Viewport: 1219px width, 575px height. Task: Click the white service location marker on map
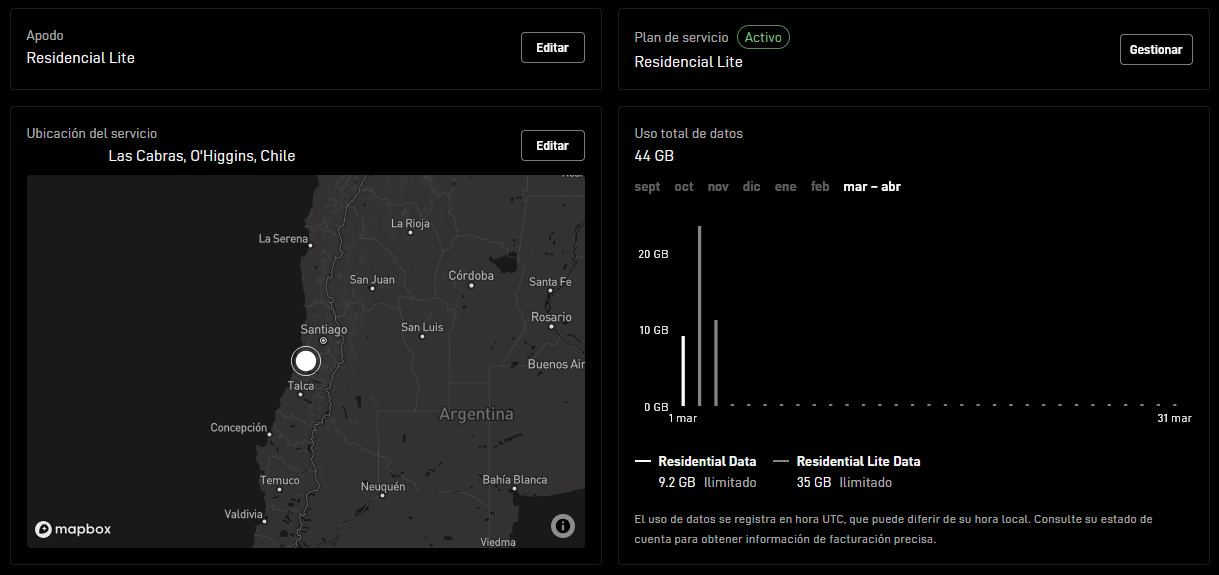click(x=306, y=361)
